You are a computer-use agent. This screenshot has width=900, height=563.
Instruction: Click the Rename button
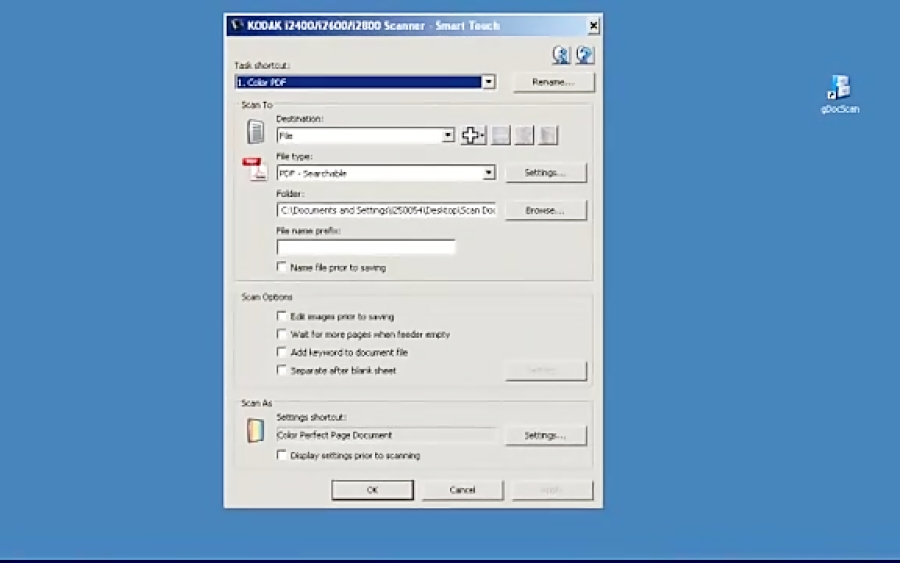[553, 82]
